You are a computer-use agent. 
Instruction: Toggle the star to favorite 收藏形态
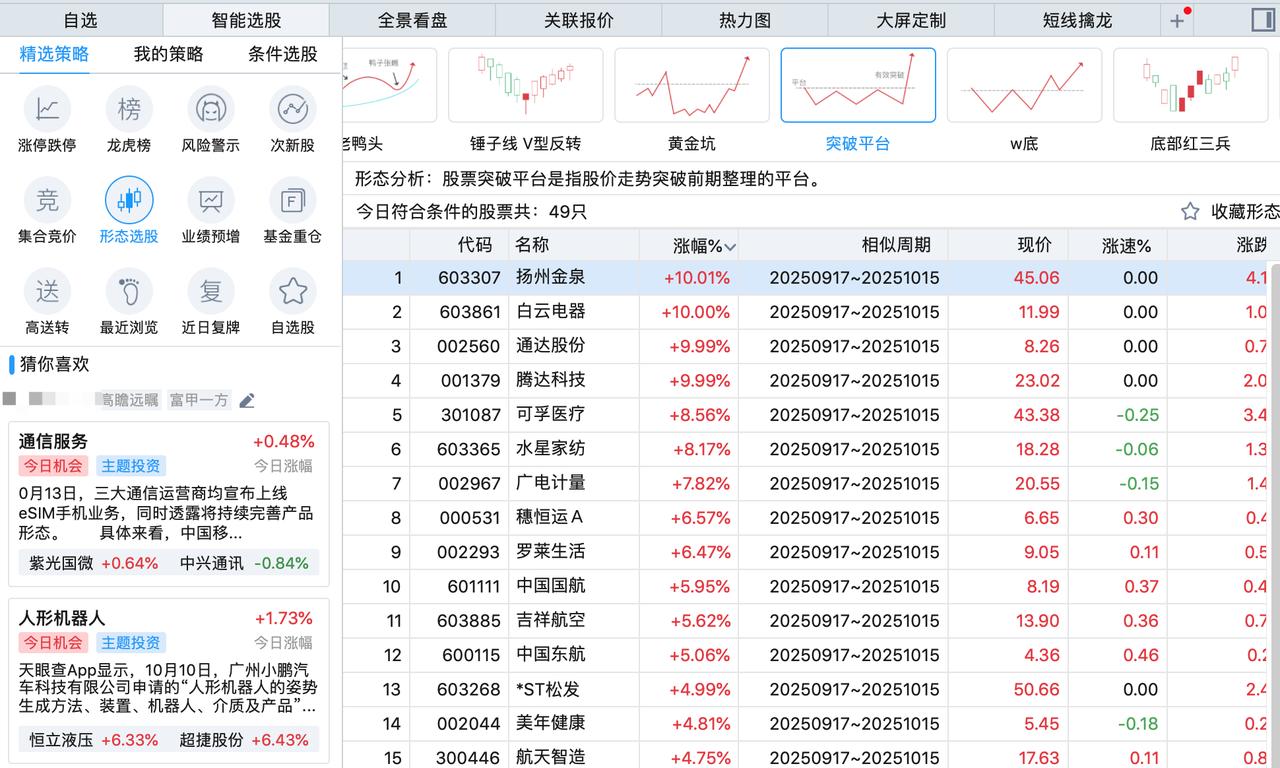click(x=1189, y=211)
